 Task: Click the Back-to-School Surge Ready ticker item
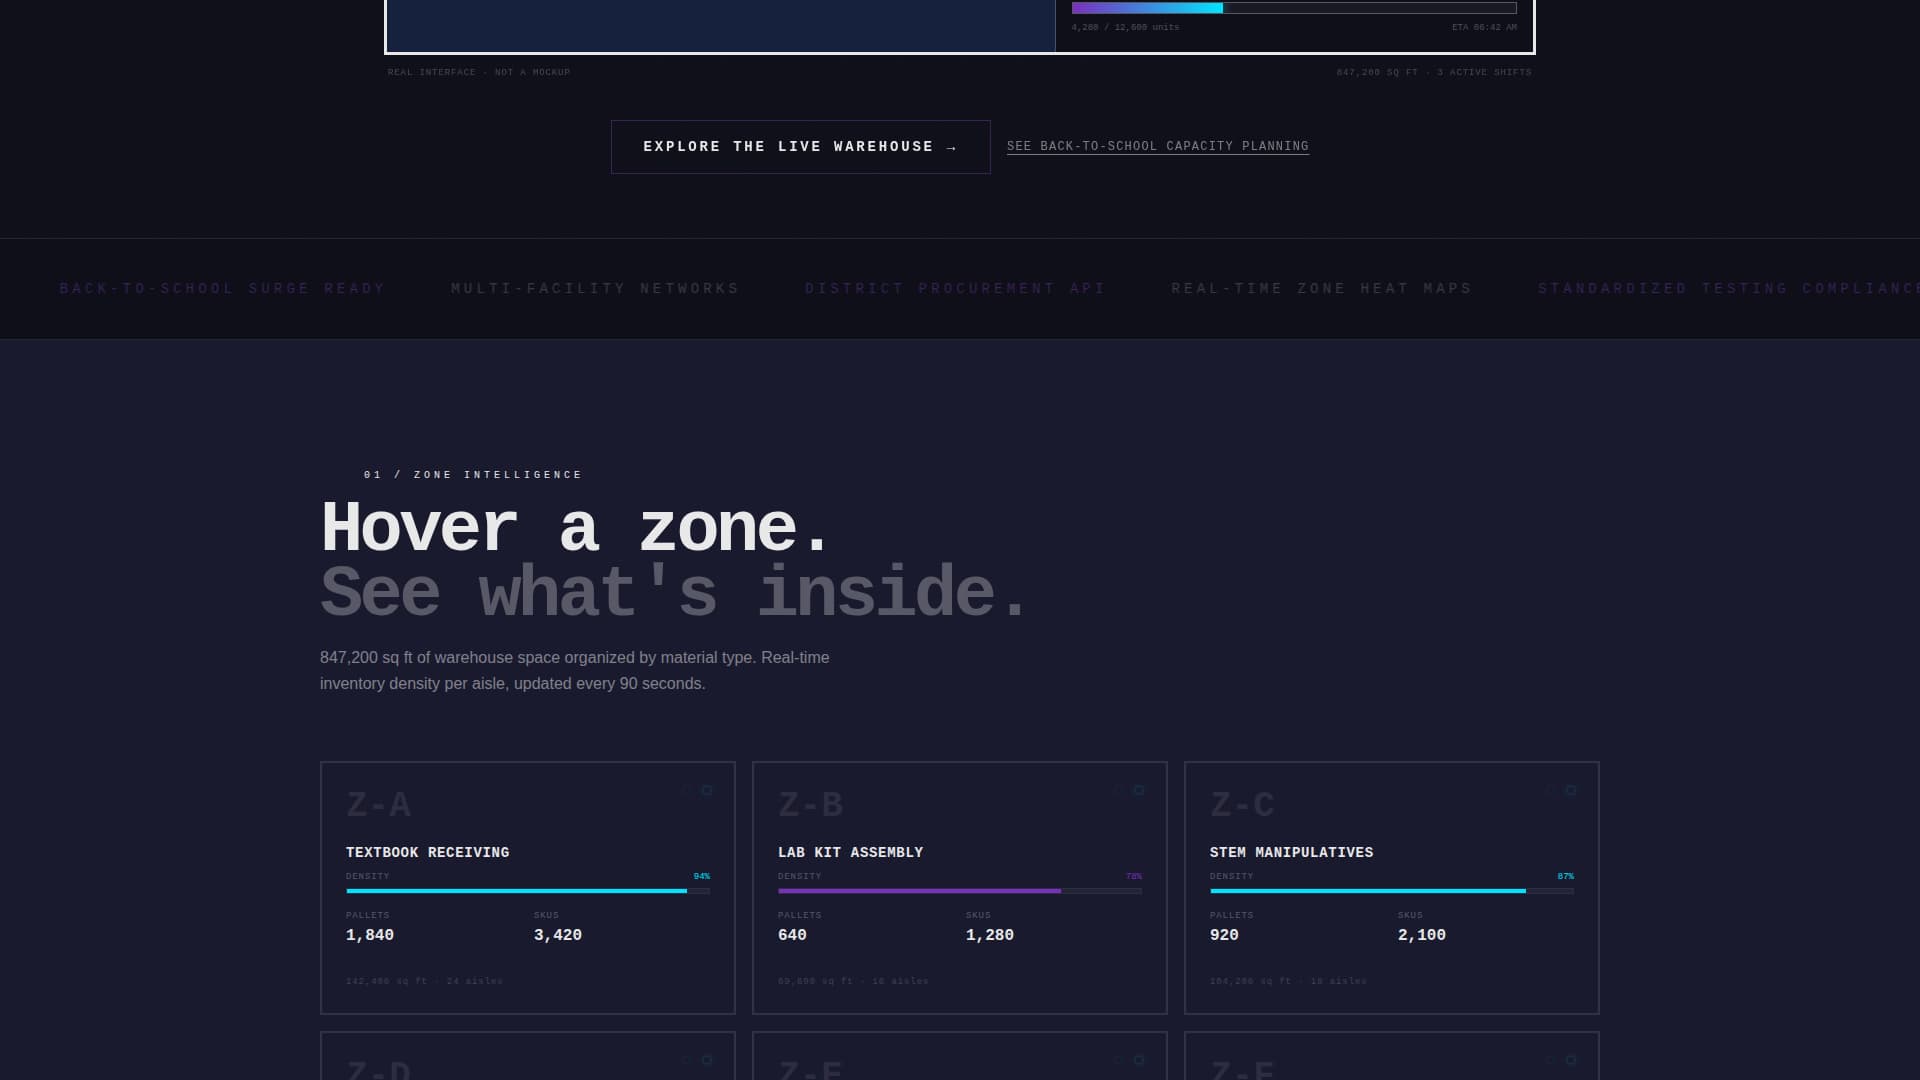point(222,289)
